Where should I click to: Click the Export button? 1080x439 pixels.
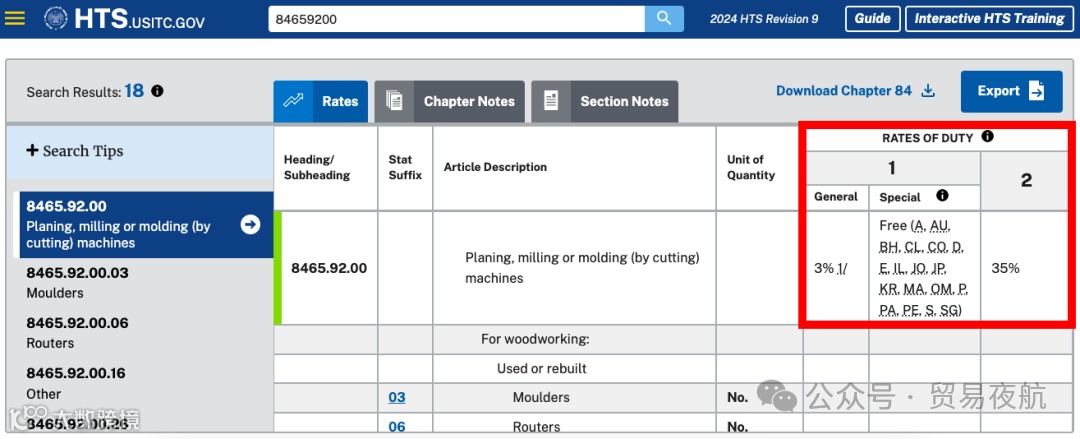[1011, 91]
